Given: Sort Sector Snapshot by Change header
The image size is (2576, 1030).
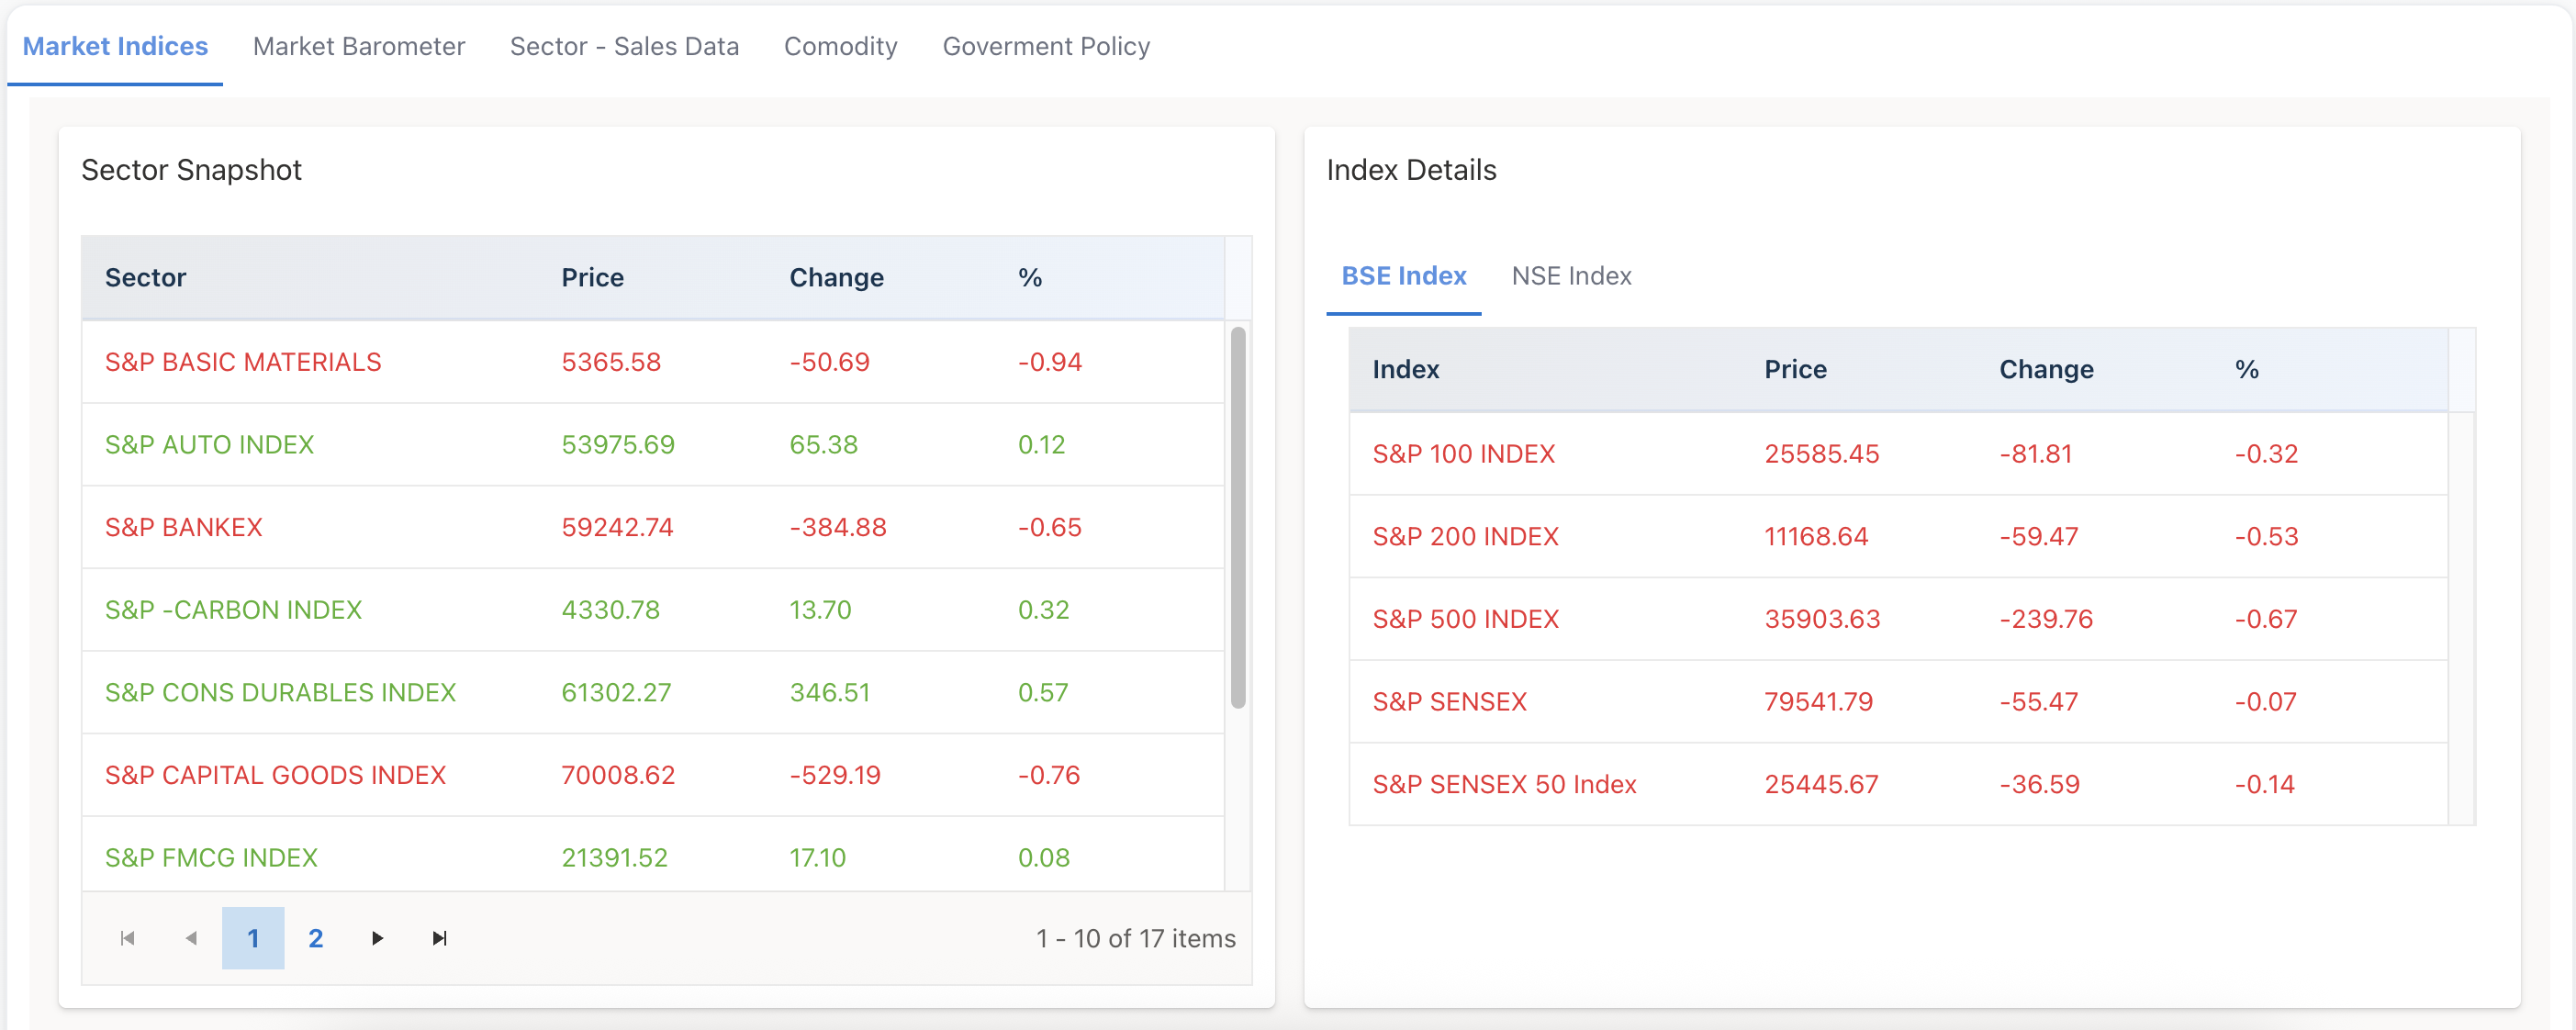Looking at the screenshot, I should tap(836, 278).
